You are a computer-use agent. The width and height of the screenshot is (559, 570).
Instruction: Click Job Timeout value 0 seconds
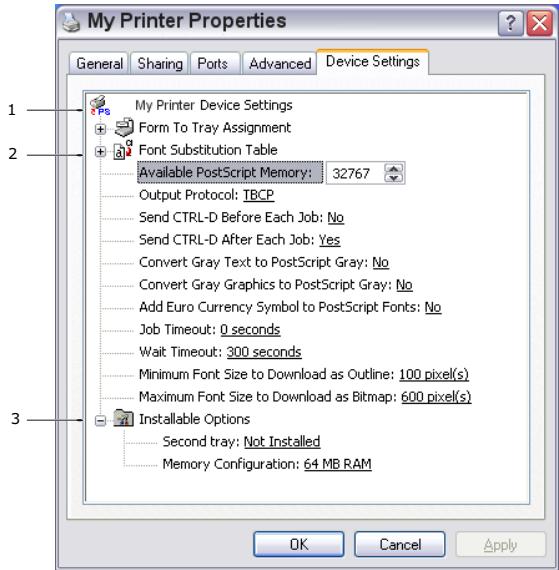click(250, 330)
